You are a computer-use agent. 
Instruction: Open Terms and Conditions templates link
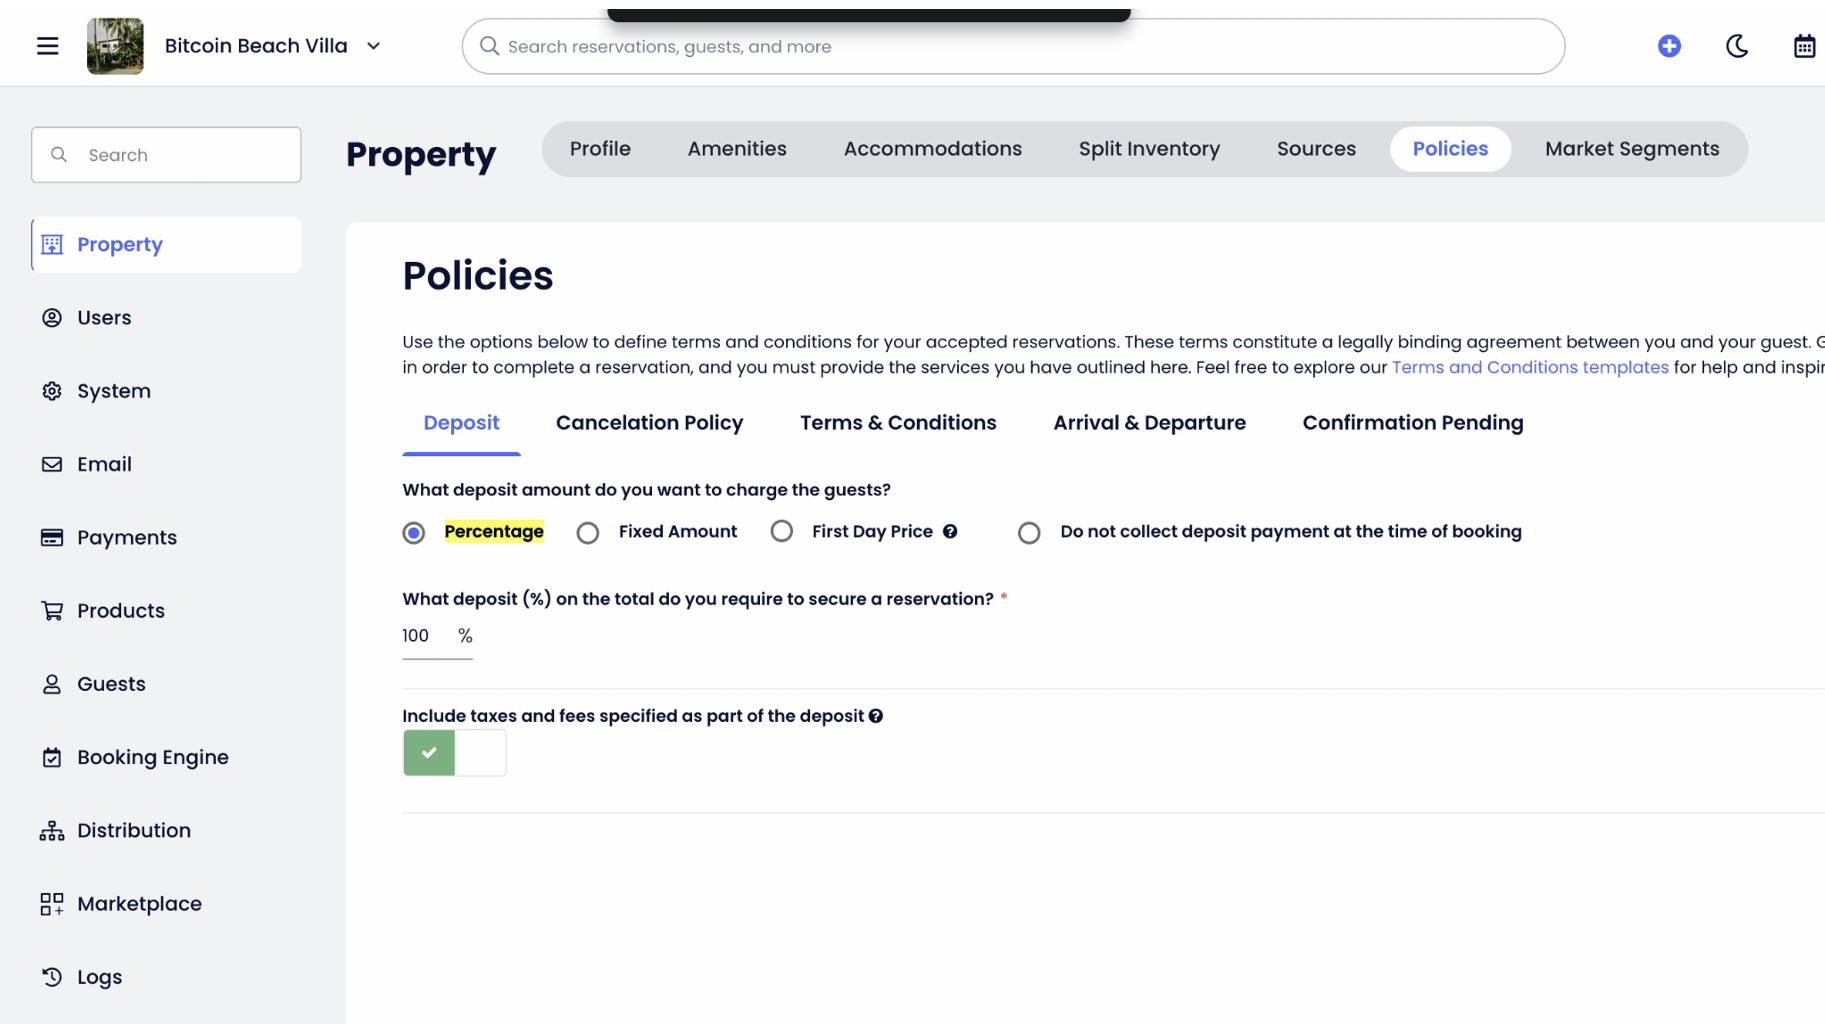coord(1529,367)
